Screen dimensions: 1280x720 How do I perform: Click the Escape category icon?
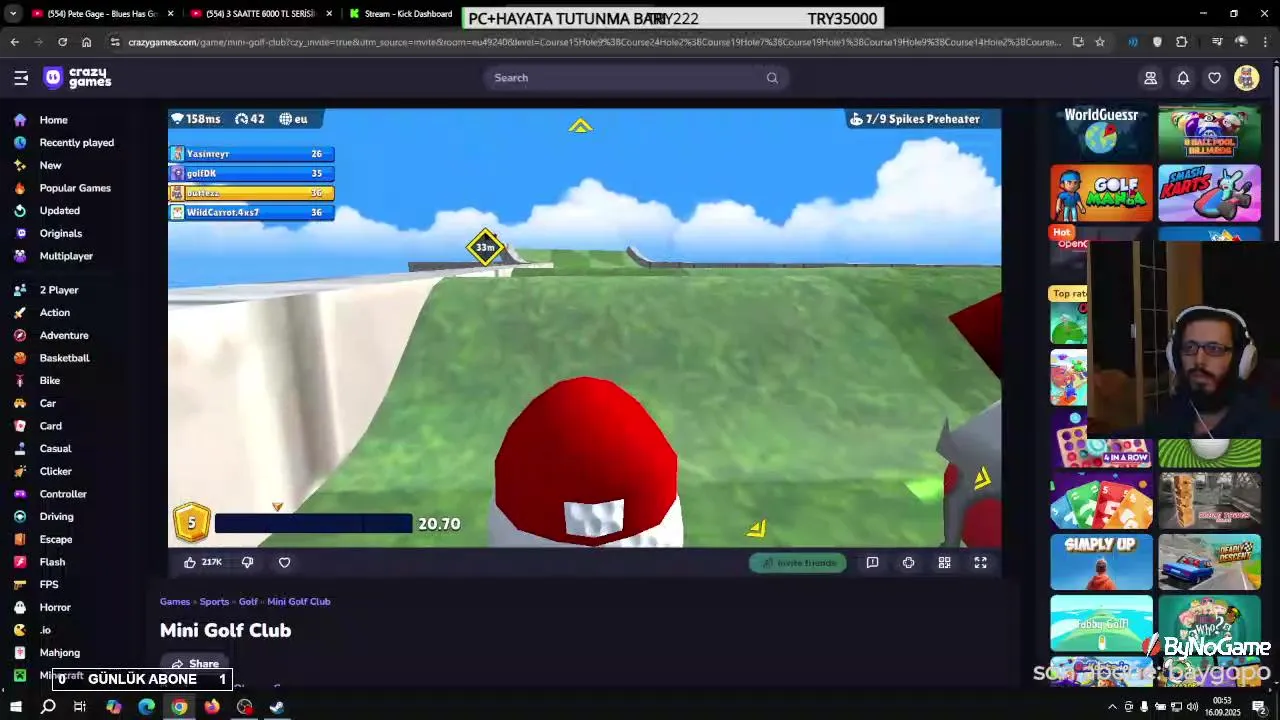tap(20, 539)
